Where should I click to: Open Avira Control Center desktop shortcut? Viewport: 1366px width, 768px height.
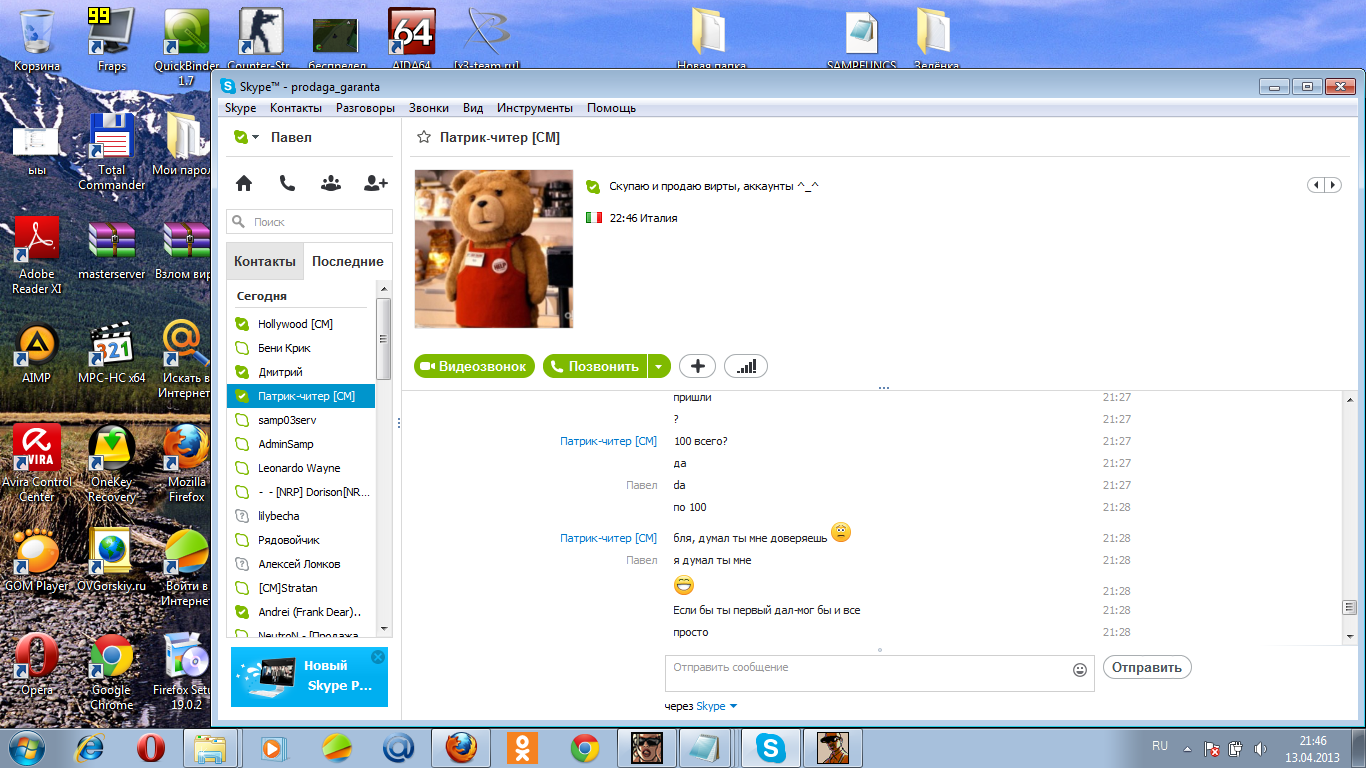tap(37, 462)
